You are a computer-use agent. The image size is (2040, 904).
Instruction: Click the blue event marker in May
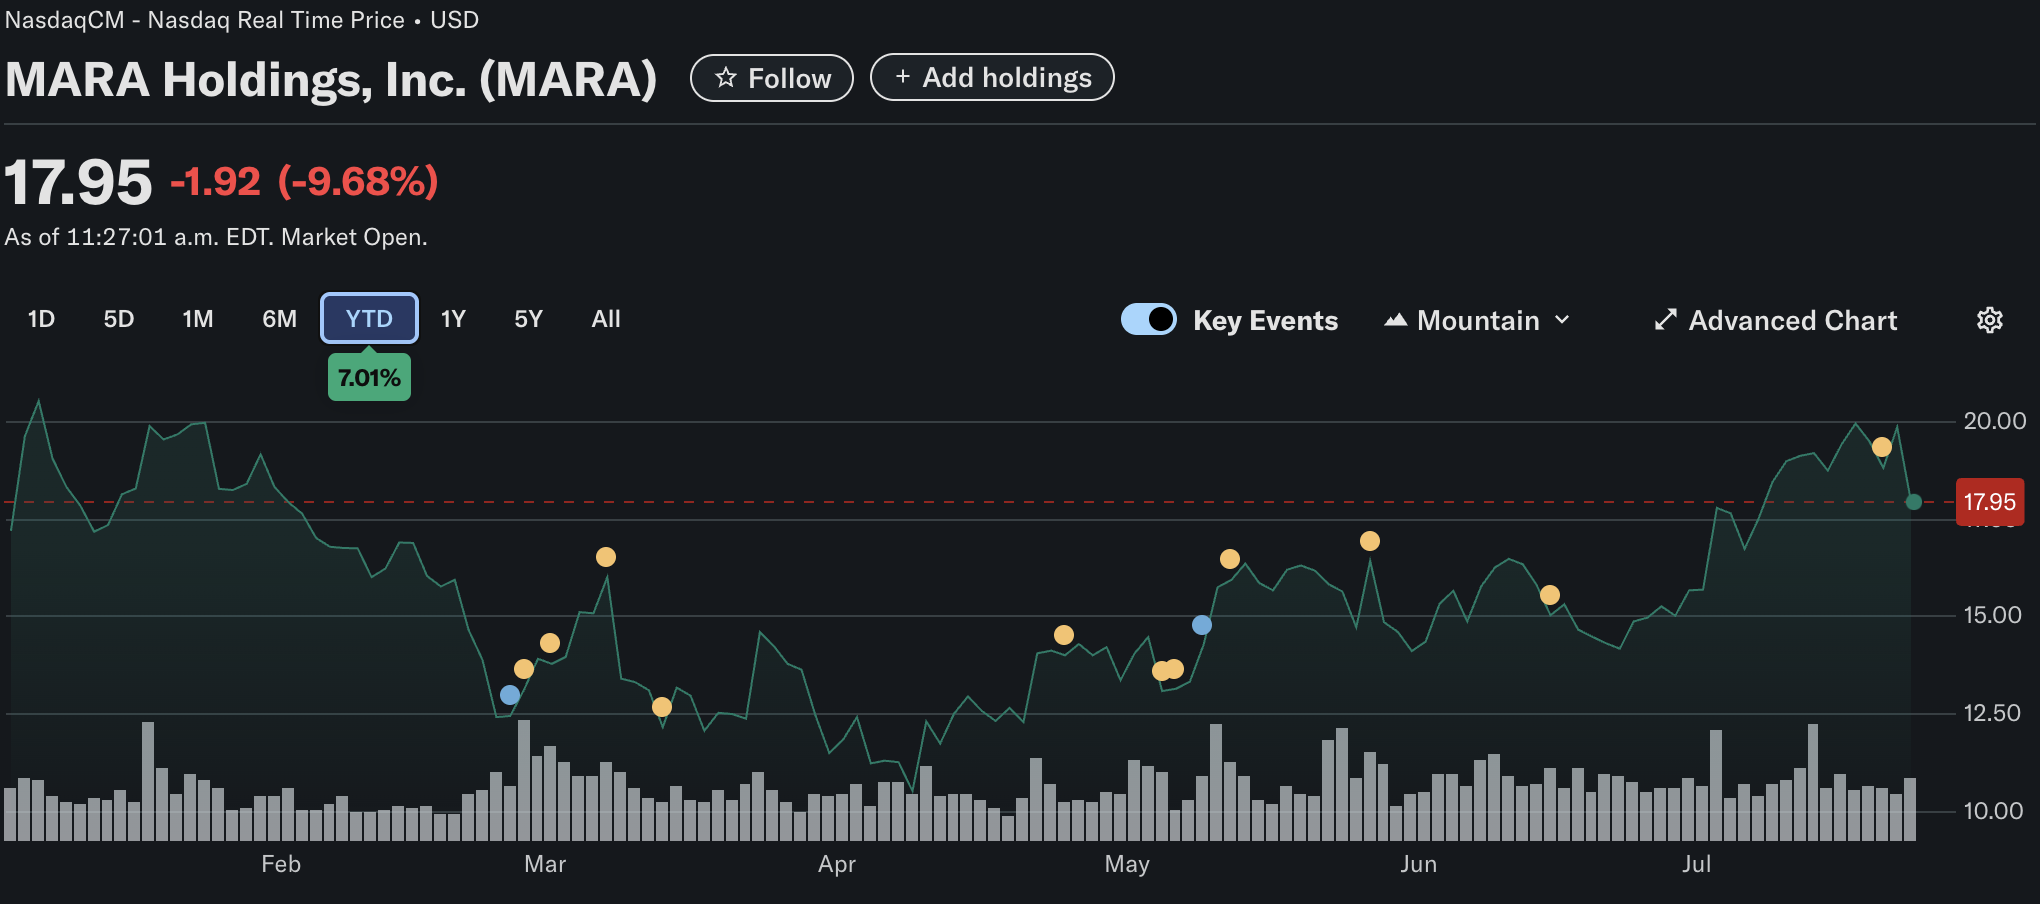pyautogui.click(x=1202, y=625)
